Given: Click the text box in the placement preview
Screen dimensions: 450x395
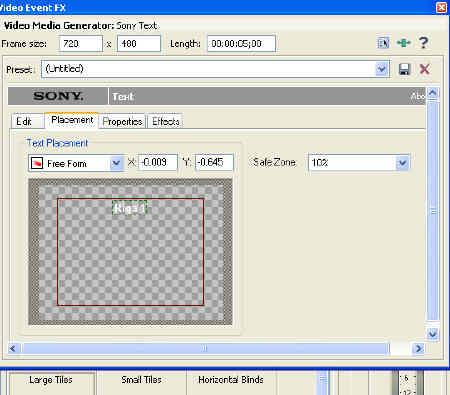Looking at the screenshot, I should click(130, 208).
